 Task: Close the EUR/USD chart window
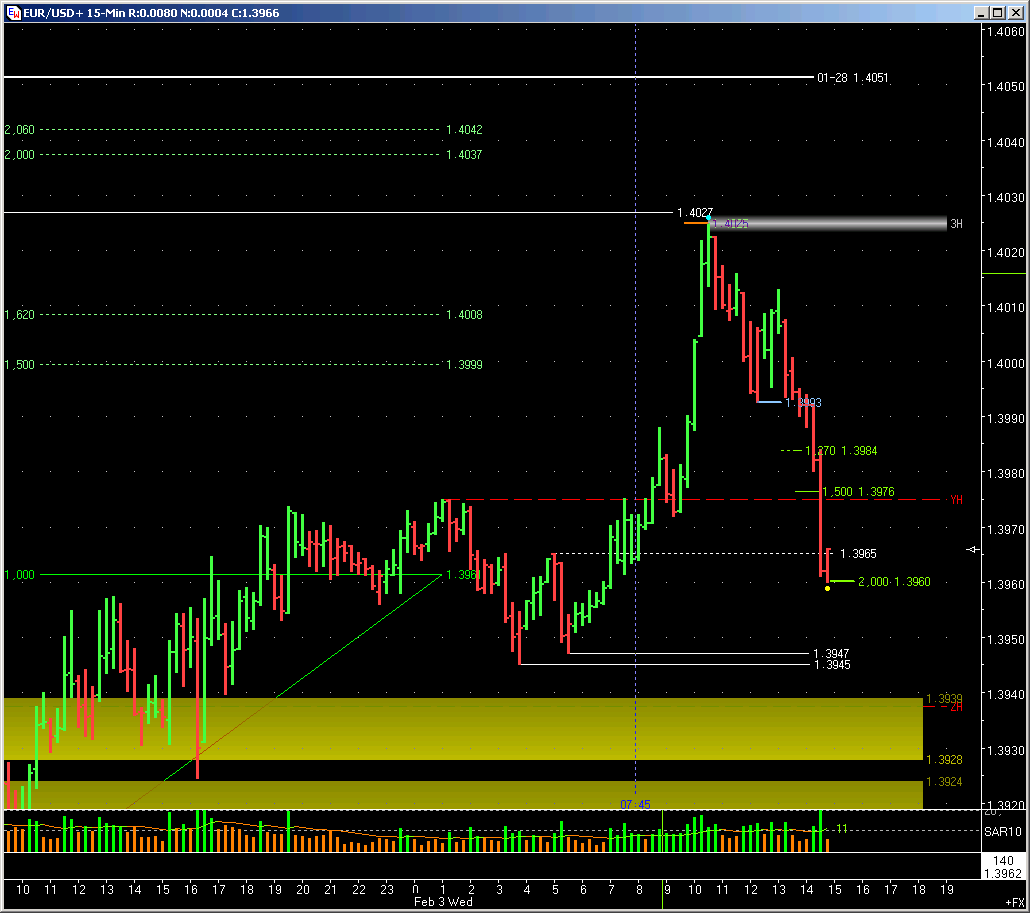coord(1015,12)
